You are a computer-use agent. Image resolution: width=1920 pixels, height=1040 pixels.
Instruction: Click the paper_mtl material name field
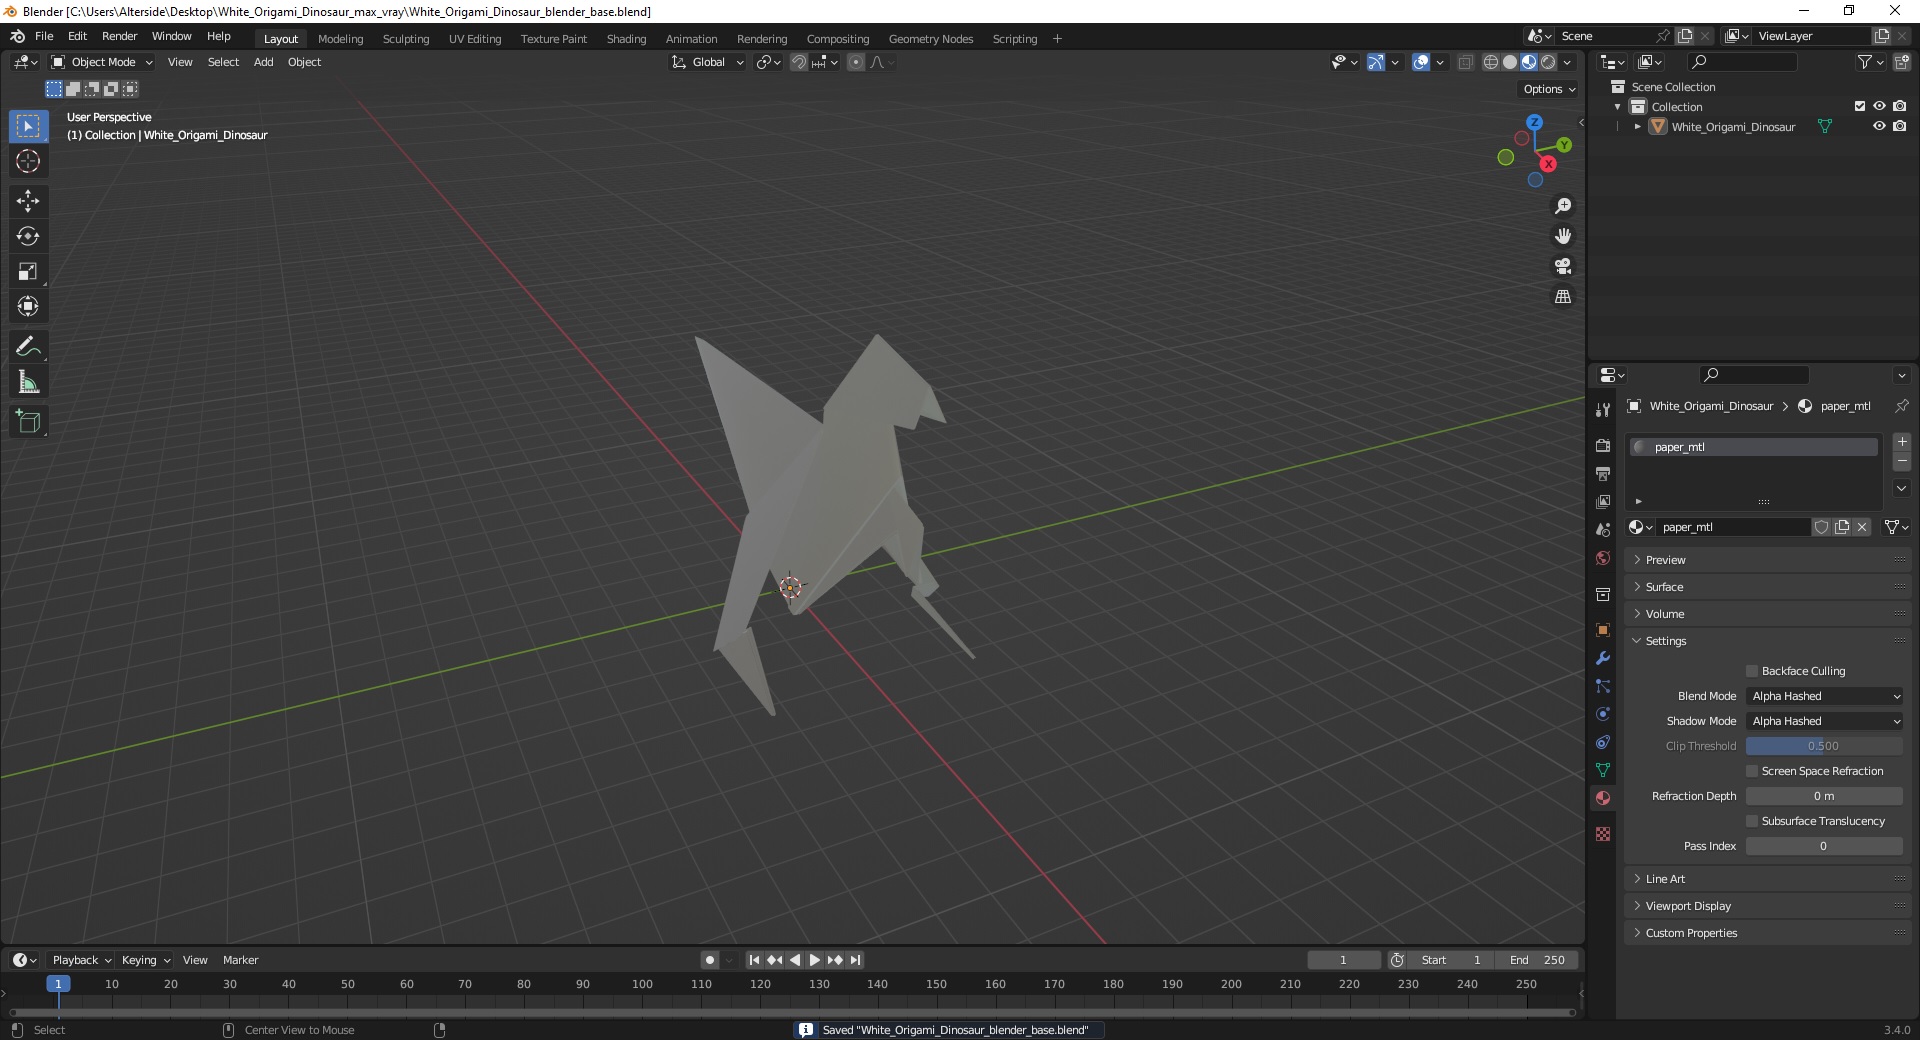coord(1734,527)
